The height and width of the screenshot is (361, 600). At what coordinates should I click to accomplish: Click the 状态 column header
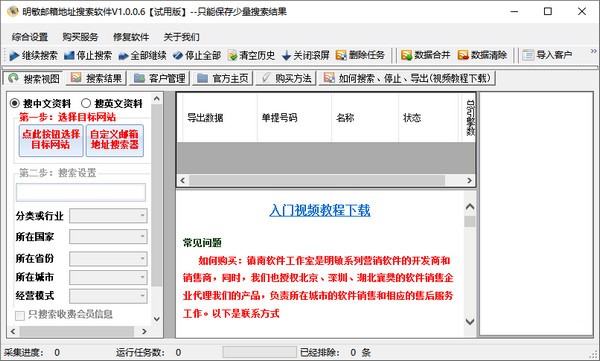[x=428, y=118]
